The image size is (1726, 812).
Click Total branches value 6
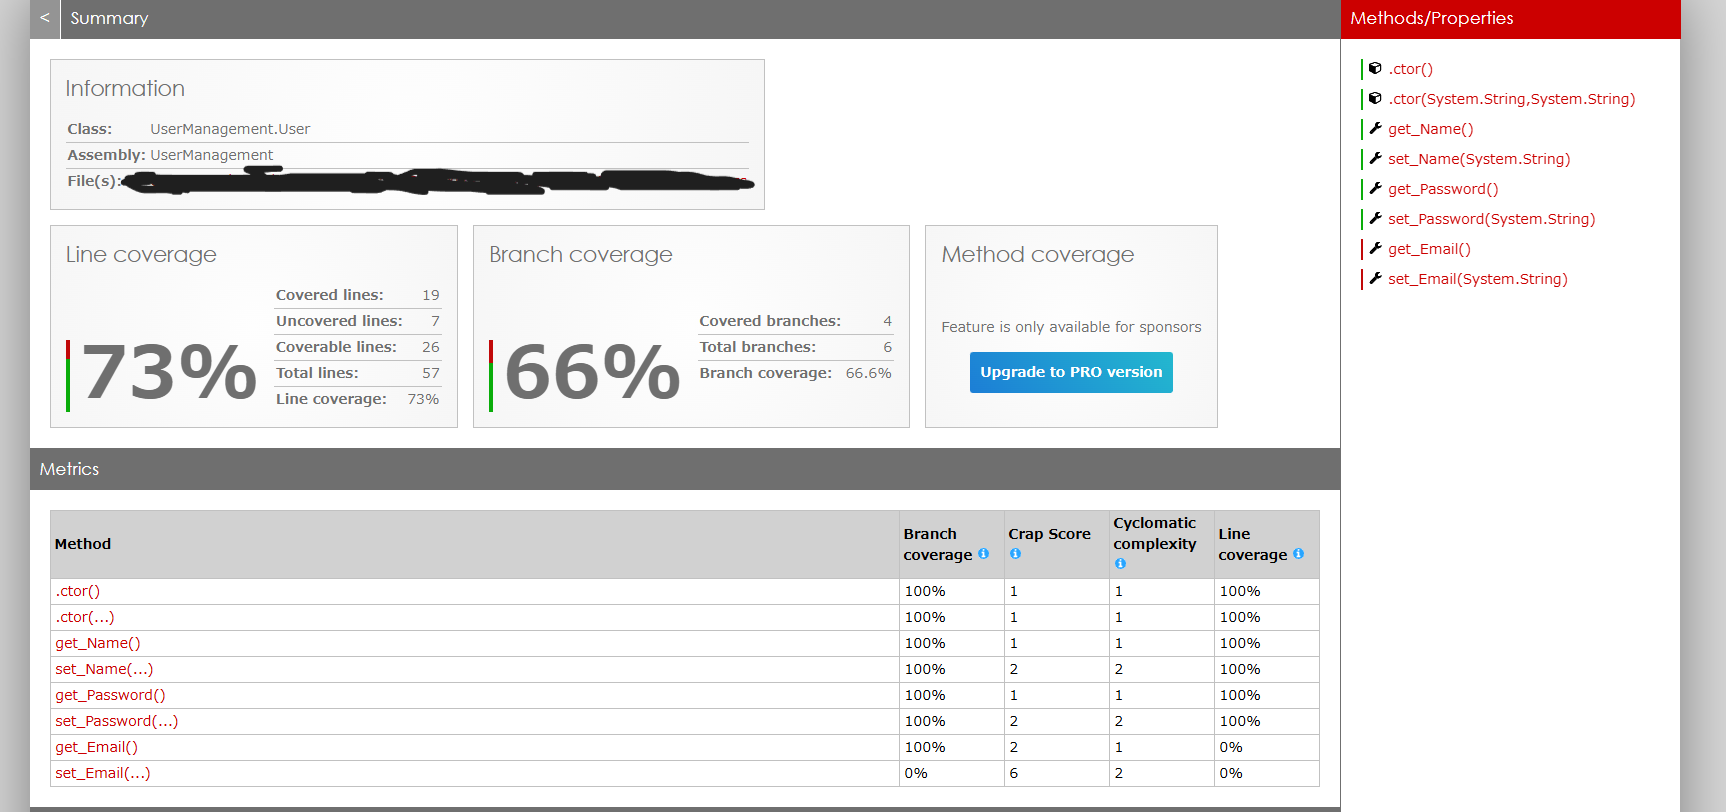click(x=887, y=347)
